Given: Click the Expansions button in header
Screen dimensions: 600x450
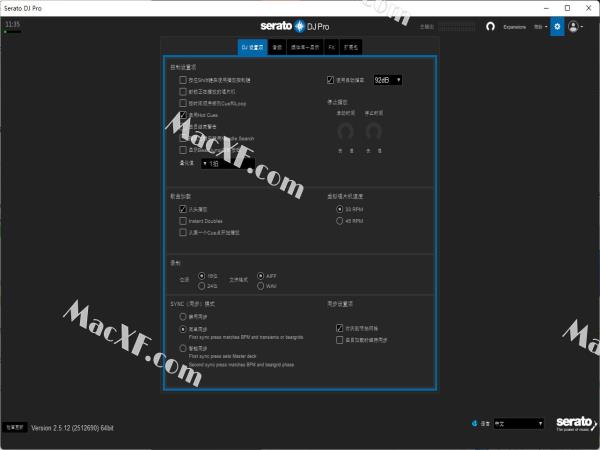Looking at the screenshot, I should pyautogui.click(x=514, y=27).
